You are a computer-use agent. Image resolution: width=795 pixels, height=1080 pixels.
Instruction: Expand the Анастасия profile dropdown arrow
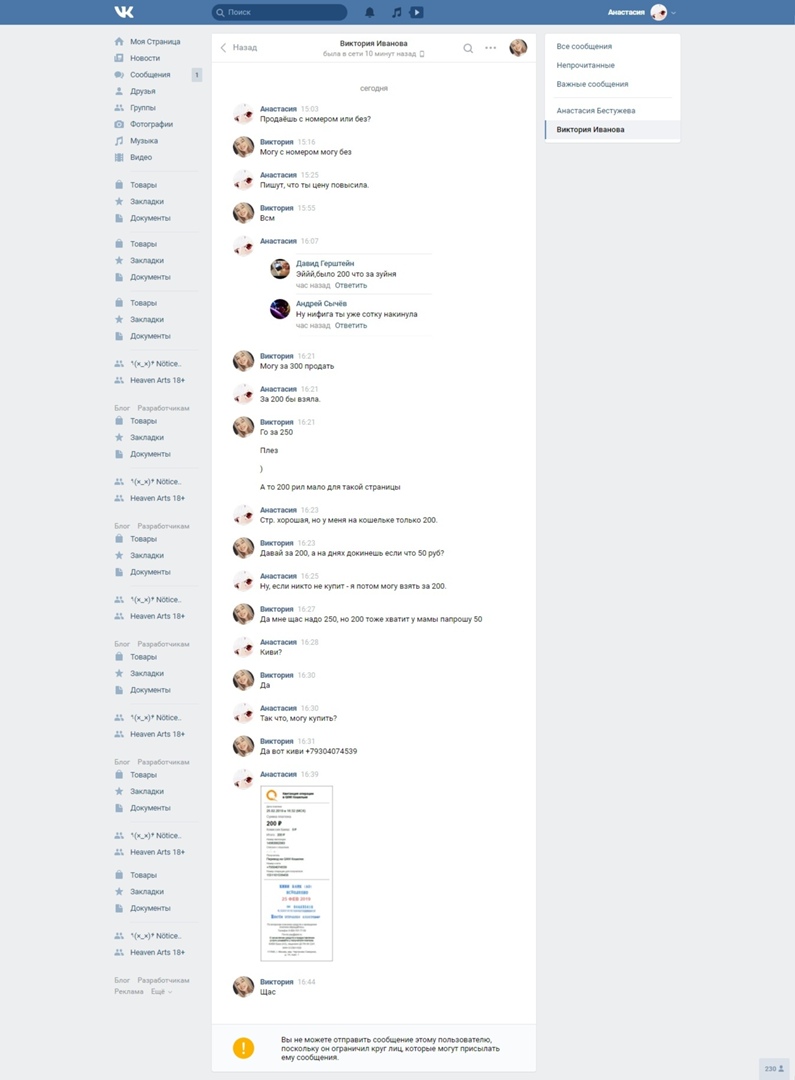click(673, 12)
